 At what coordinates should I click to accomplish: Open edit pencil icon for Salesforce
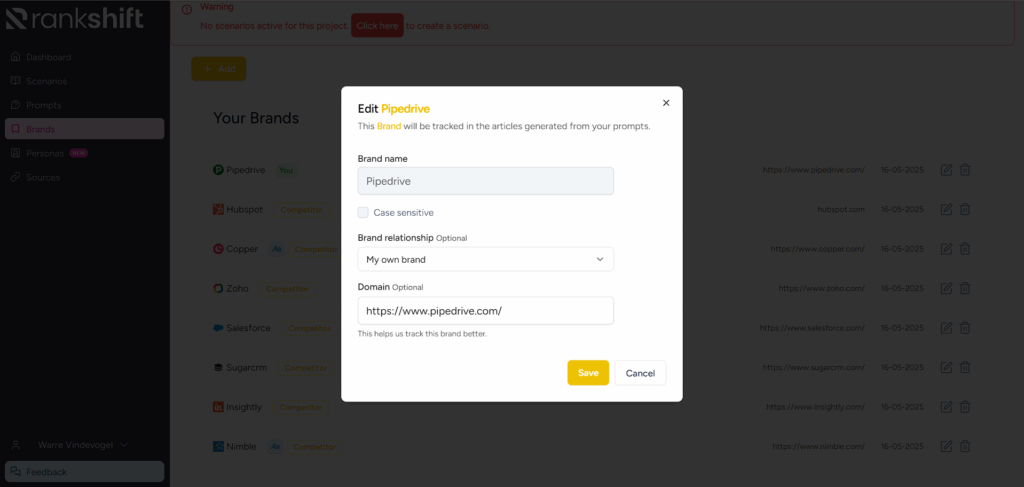(946, 328)
